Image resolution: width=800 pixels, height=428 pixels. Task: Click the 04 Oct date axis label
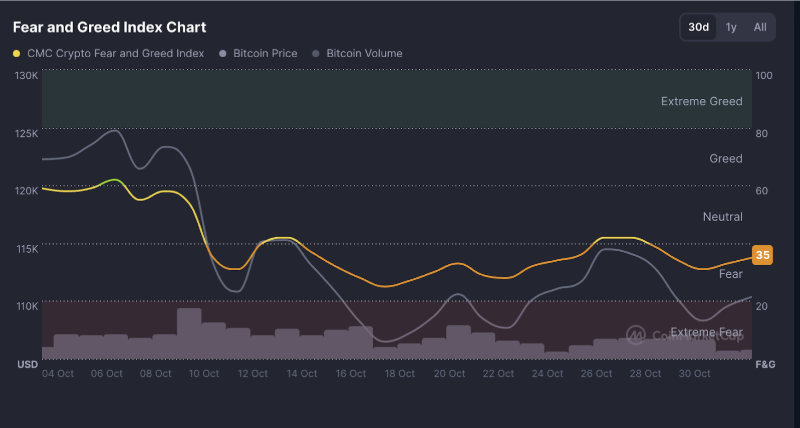58,373
